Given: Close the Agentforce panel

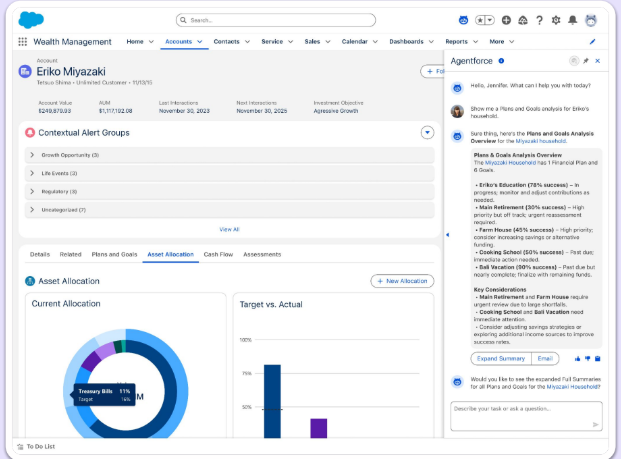Looking at the screenshot, I should pyautogui.click(x=598, y=61).
